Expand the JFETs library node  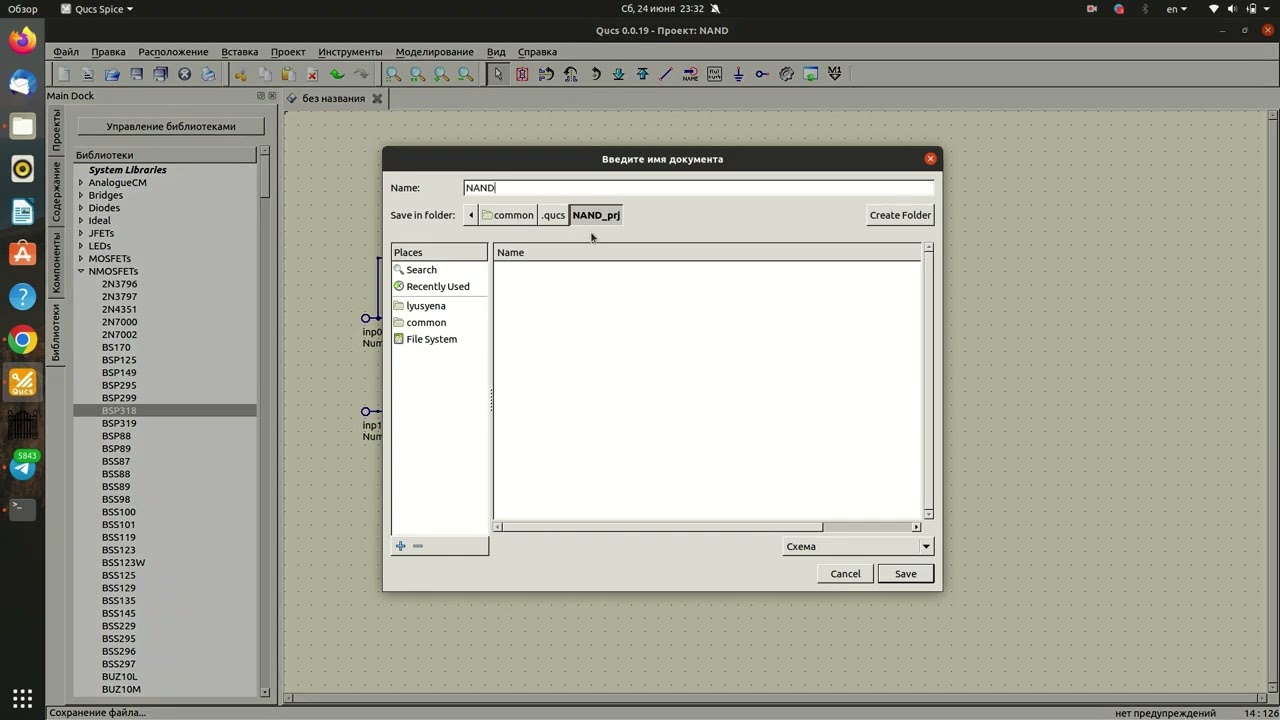click(81, 233)
